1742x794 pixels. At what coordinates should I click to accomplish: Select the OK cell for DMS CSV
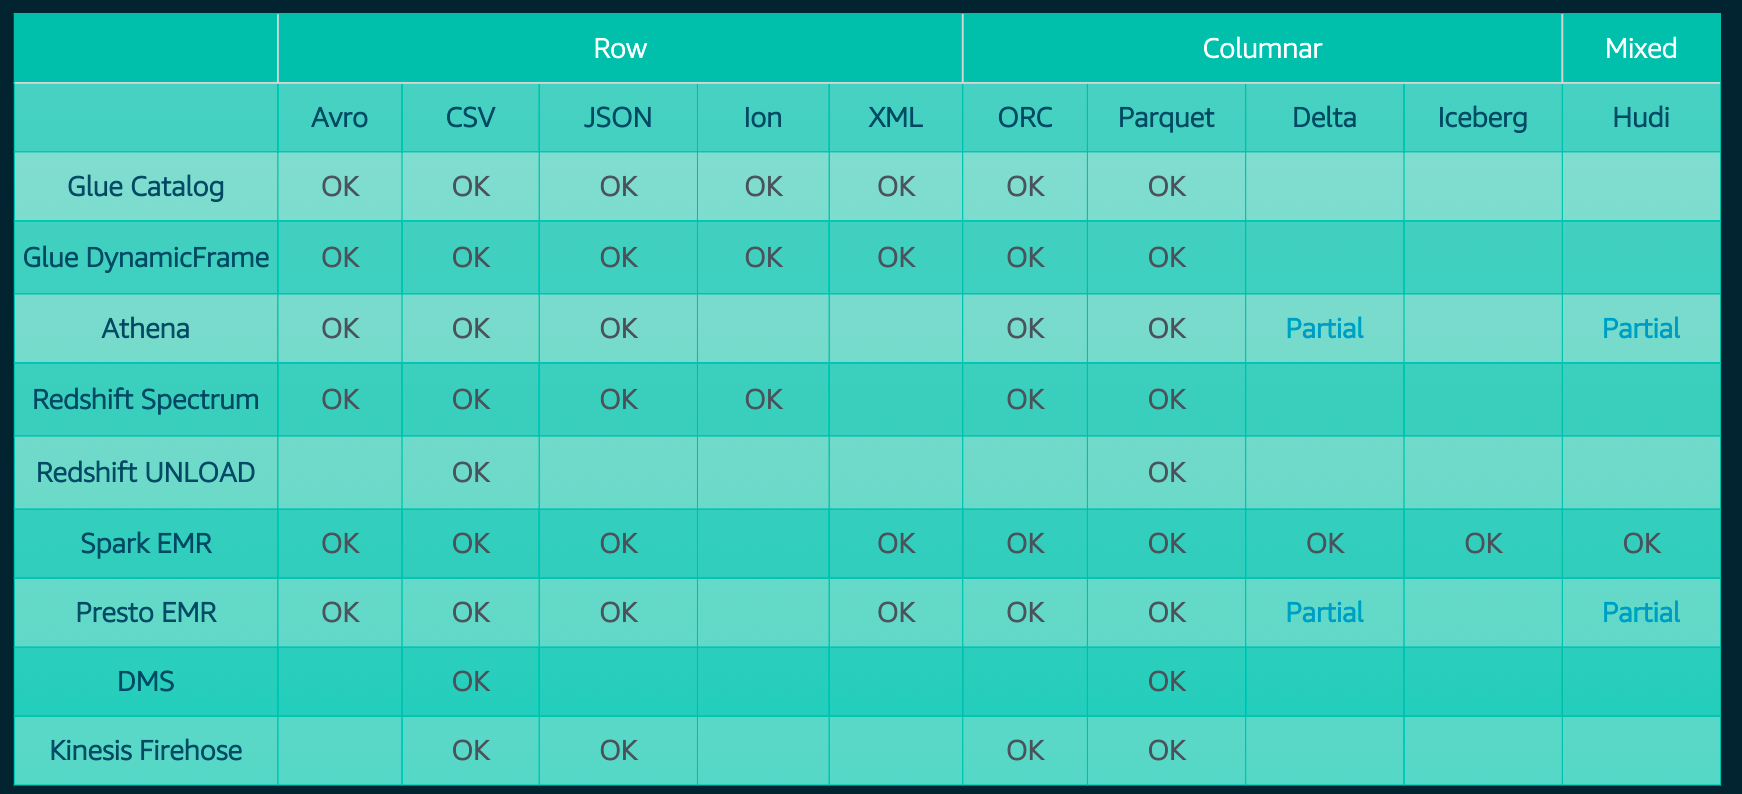tap(471, 682)
